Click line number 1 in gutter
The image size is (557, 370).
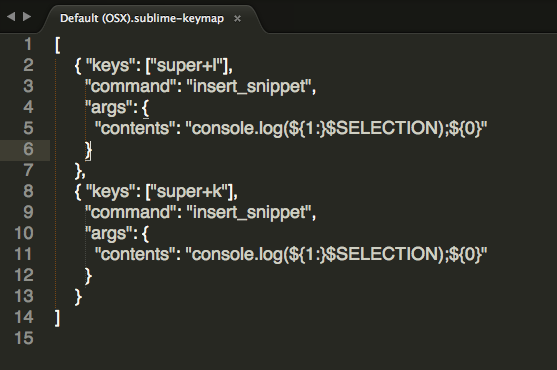coord(28,44)
